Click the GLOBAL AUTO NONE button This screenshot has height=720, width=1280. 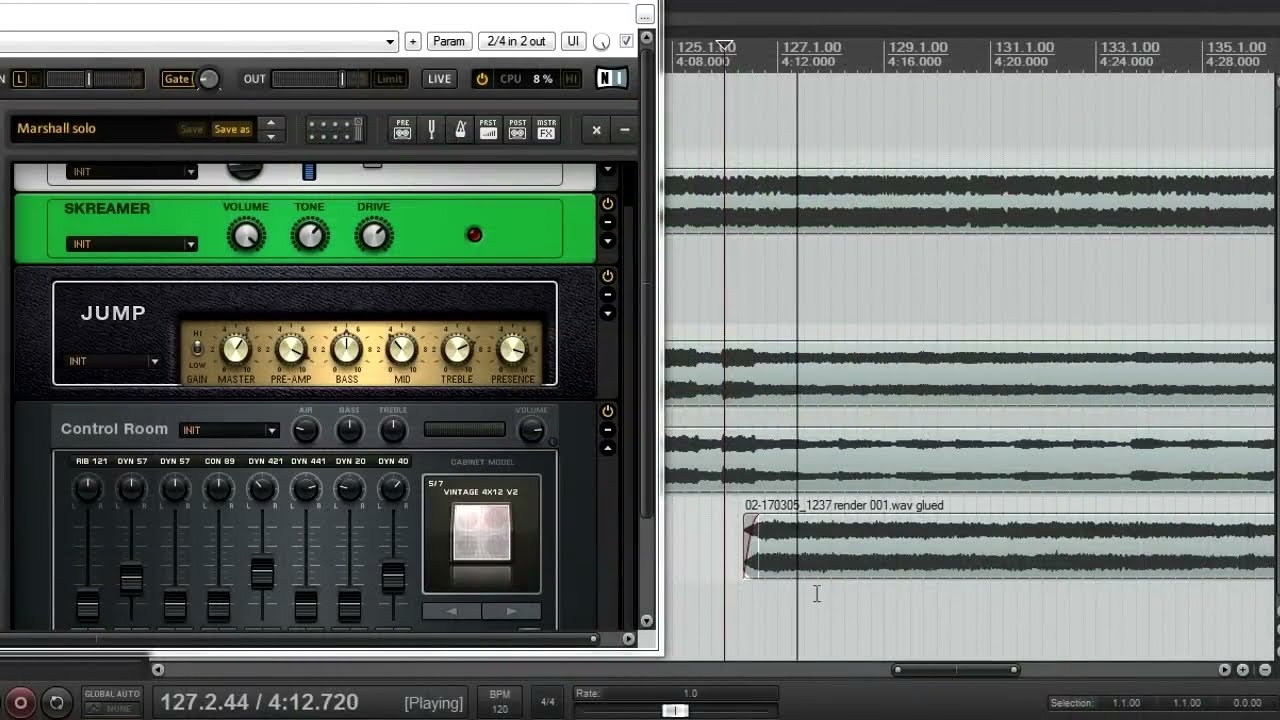coord(112,701)
